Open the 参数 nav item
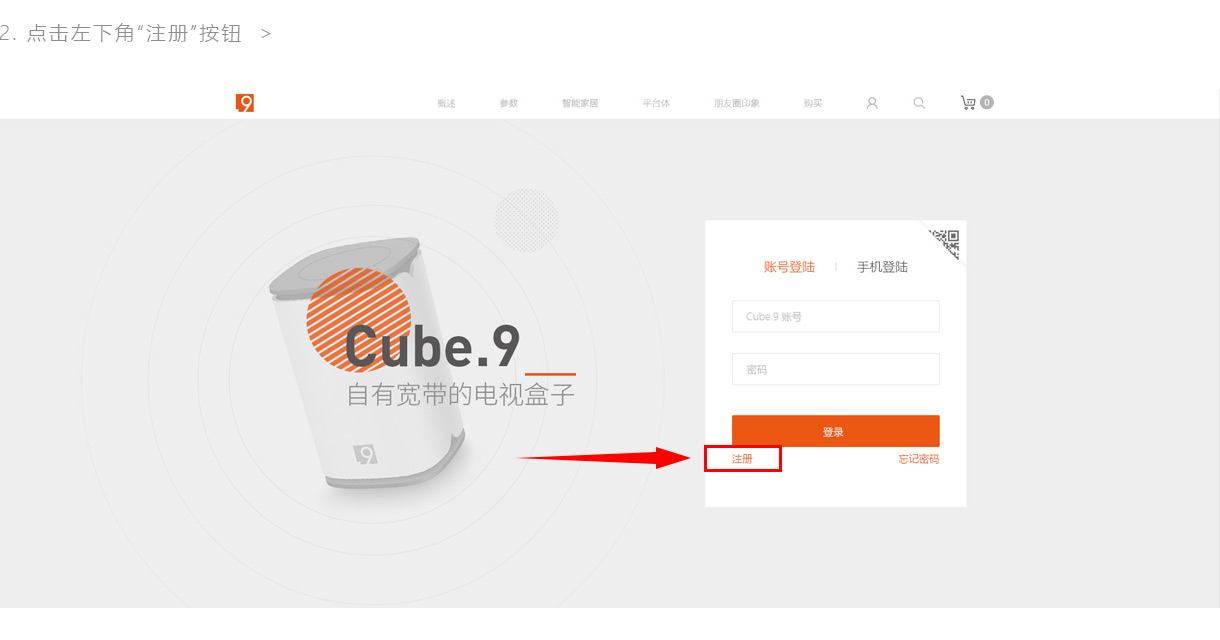Image resolution: width=1220 pixels, height=640 pixels. coord(509,103)
